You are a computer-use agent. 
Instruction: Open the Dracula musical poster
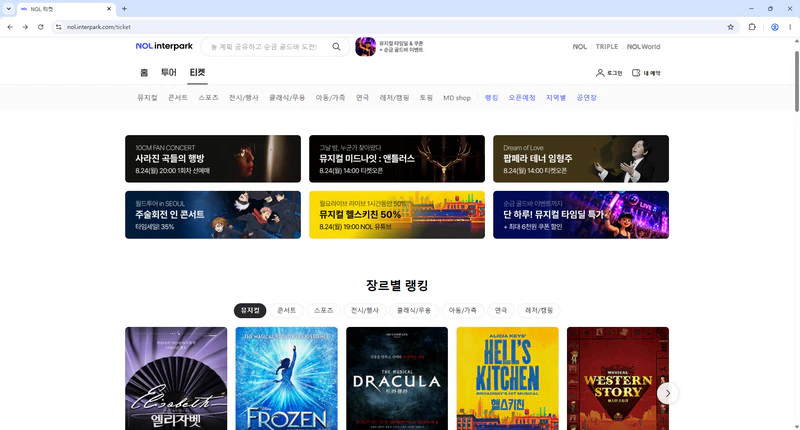(x=397, y=378)
